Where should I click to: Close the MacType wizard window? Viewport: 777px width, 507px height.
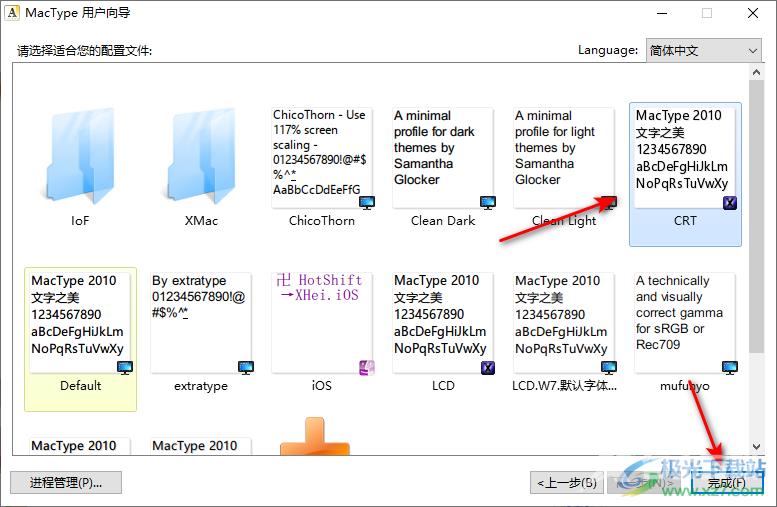(753, 13)
